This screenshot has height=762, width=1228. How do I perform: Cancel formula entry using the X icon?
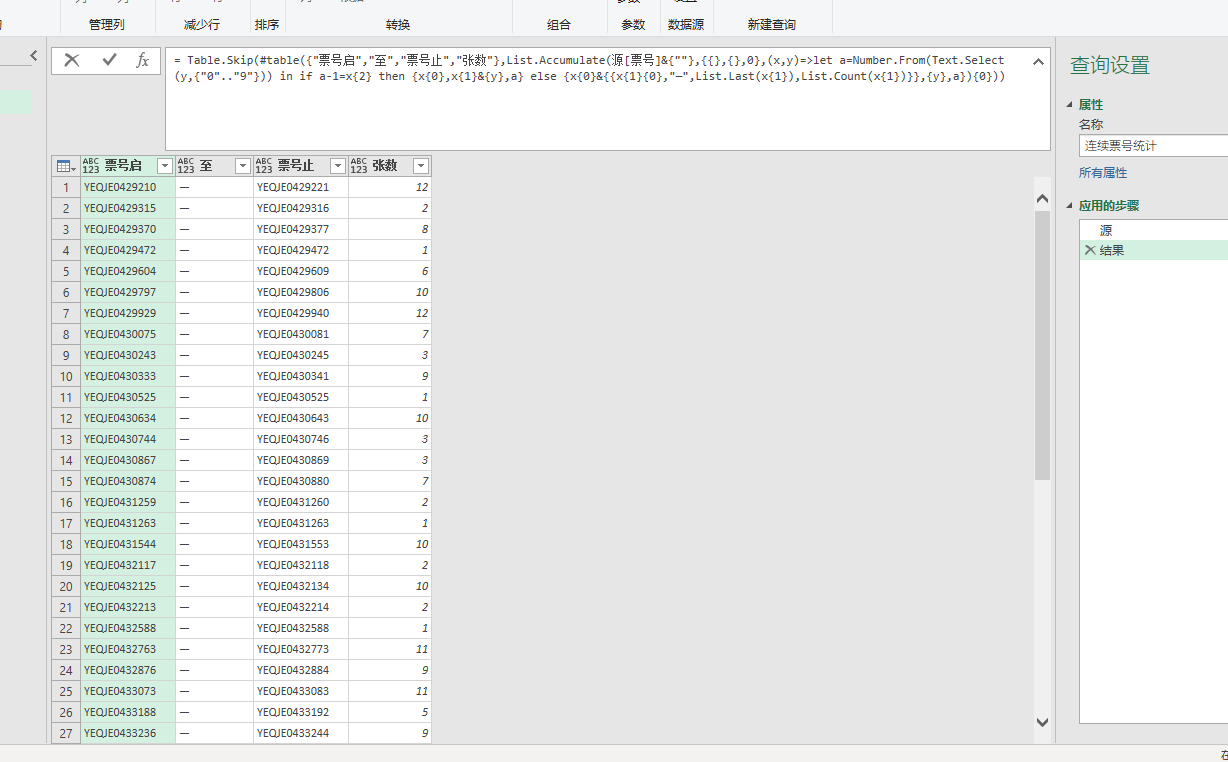click(x=71, y=60)
